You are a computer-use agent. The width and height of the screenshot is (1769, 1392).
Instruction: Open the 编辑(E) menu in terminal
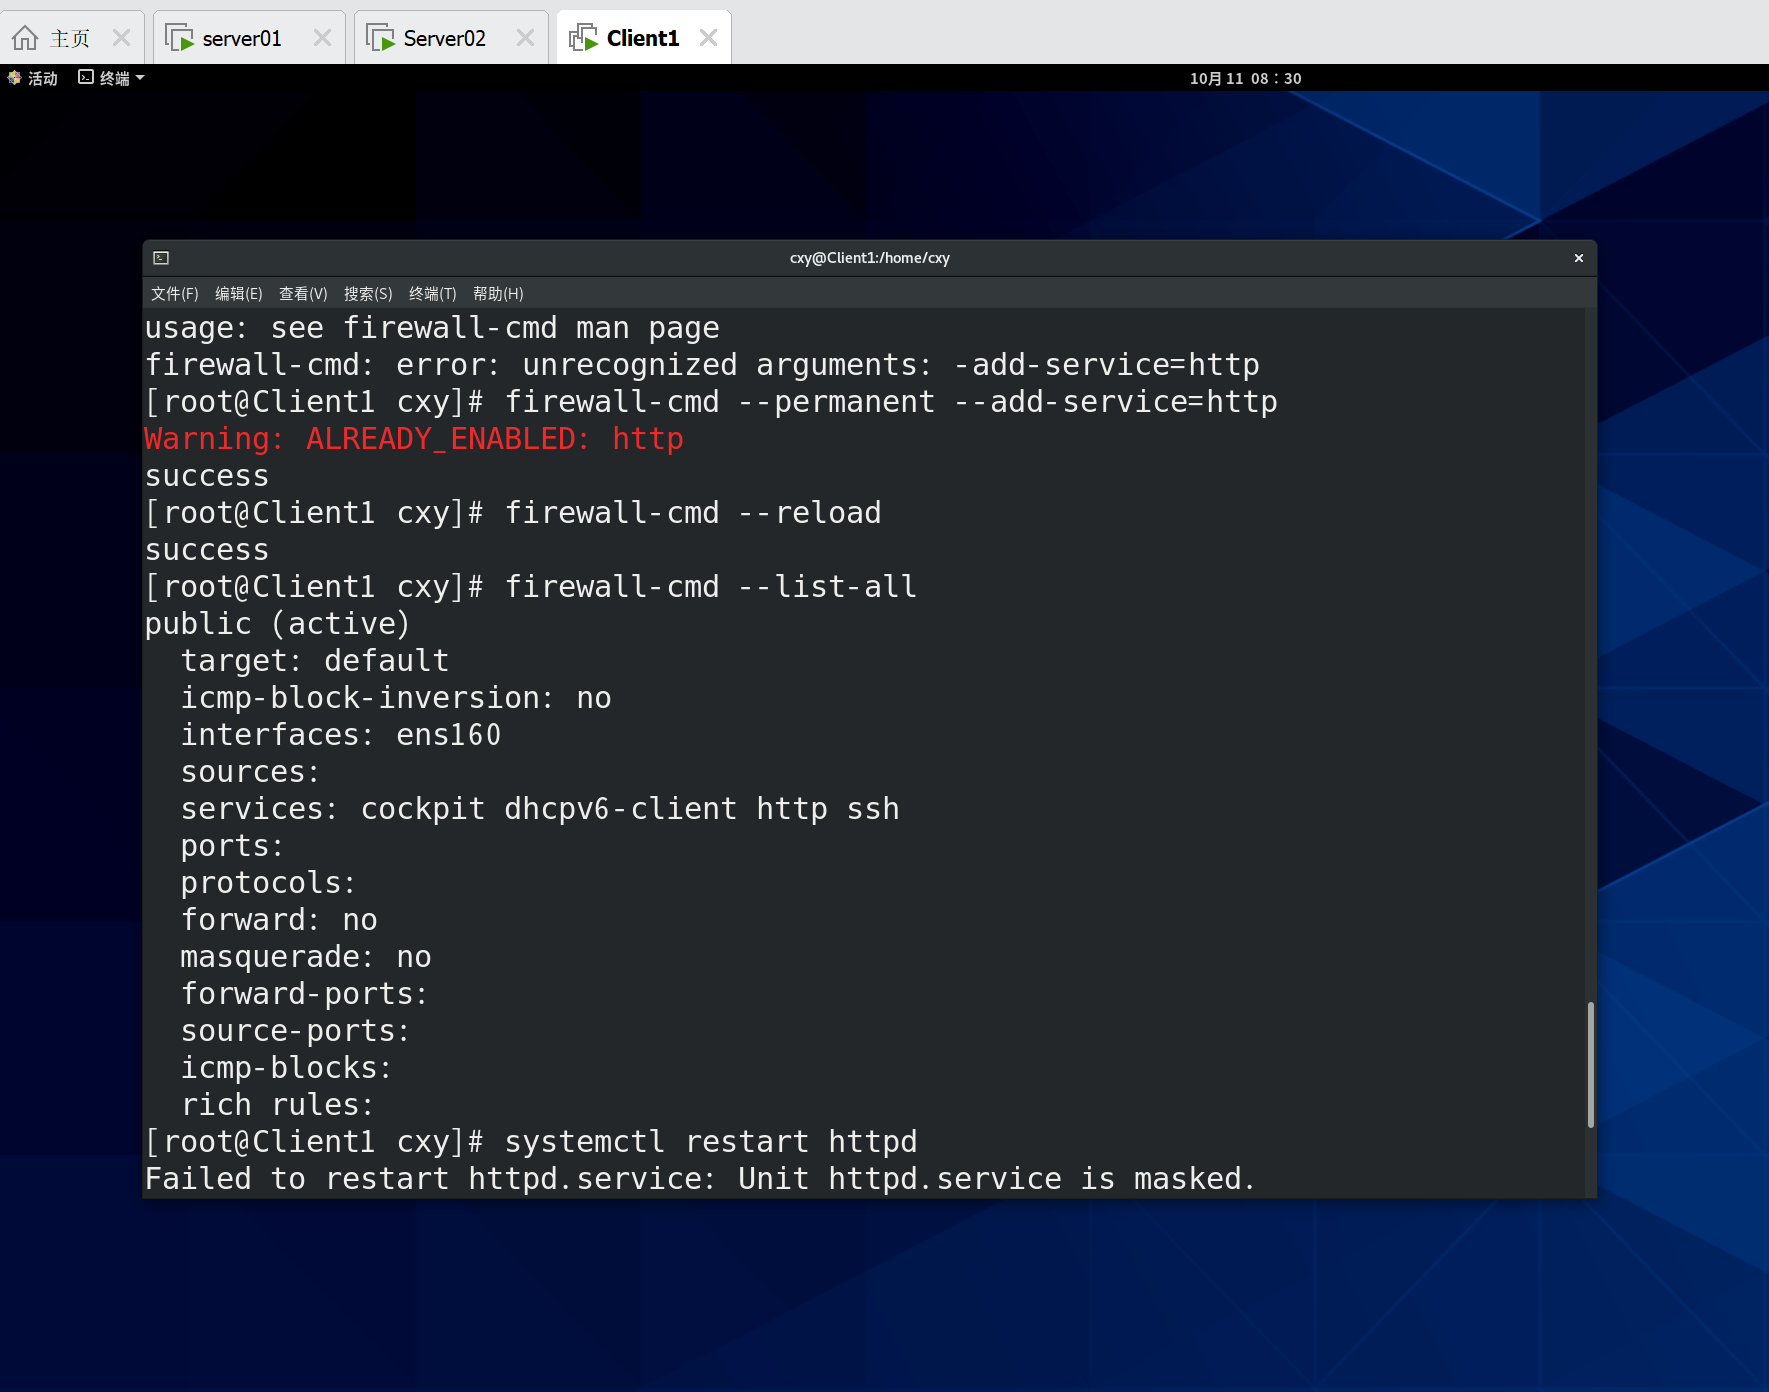pos(238,293)
